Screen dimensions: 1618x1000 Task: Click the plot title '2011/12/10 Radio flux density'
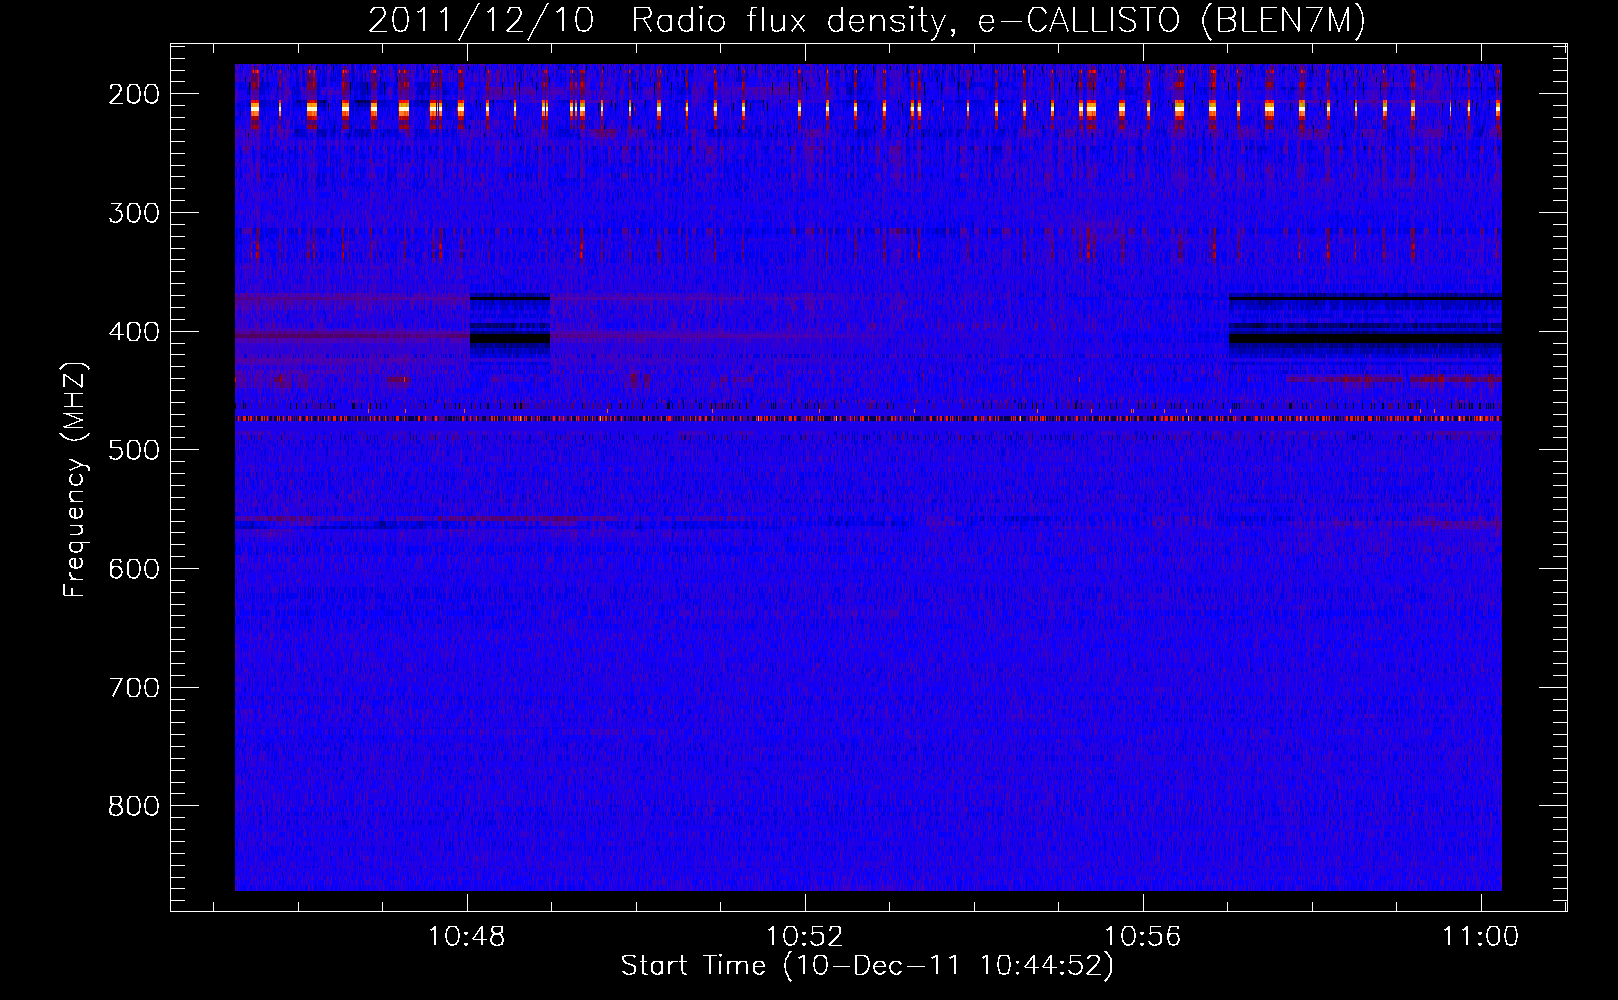tap(867, 21)
